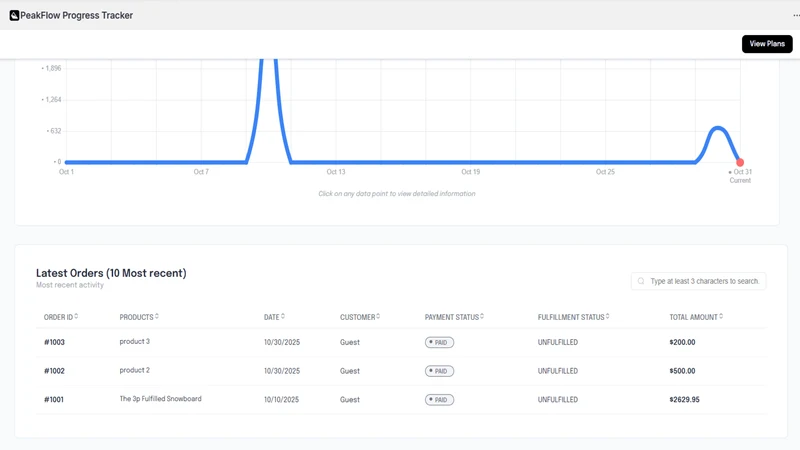The height and width of the screenshot is (450, 800).
Task: Click the PAID badge for order #1002
Action: (439, 371)
